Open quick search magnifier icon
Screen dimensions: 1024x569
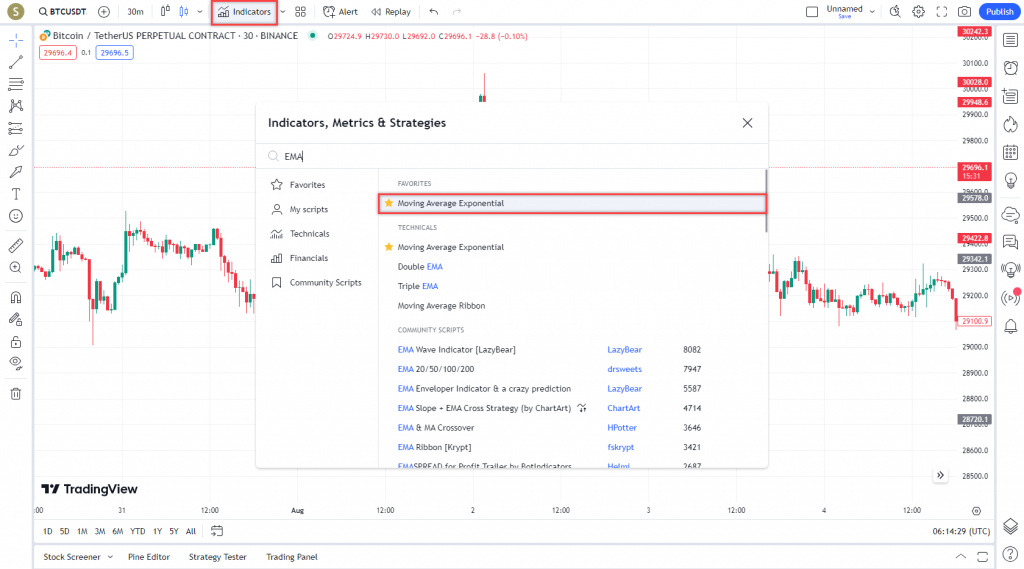click(x=895, y=12)
